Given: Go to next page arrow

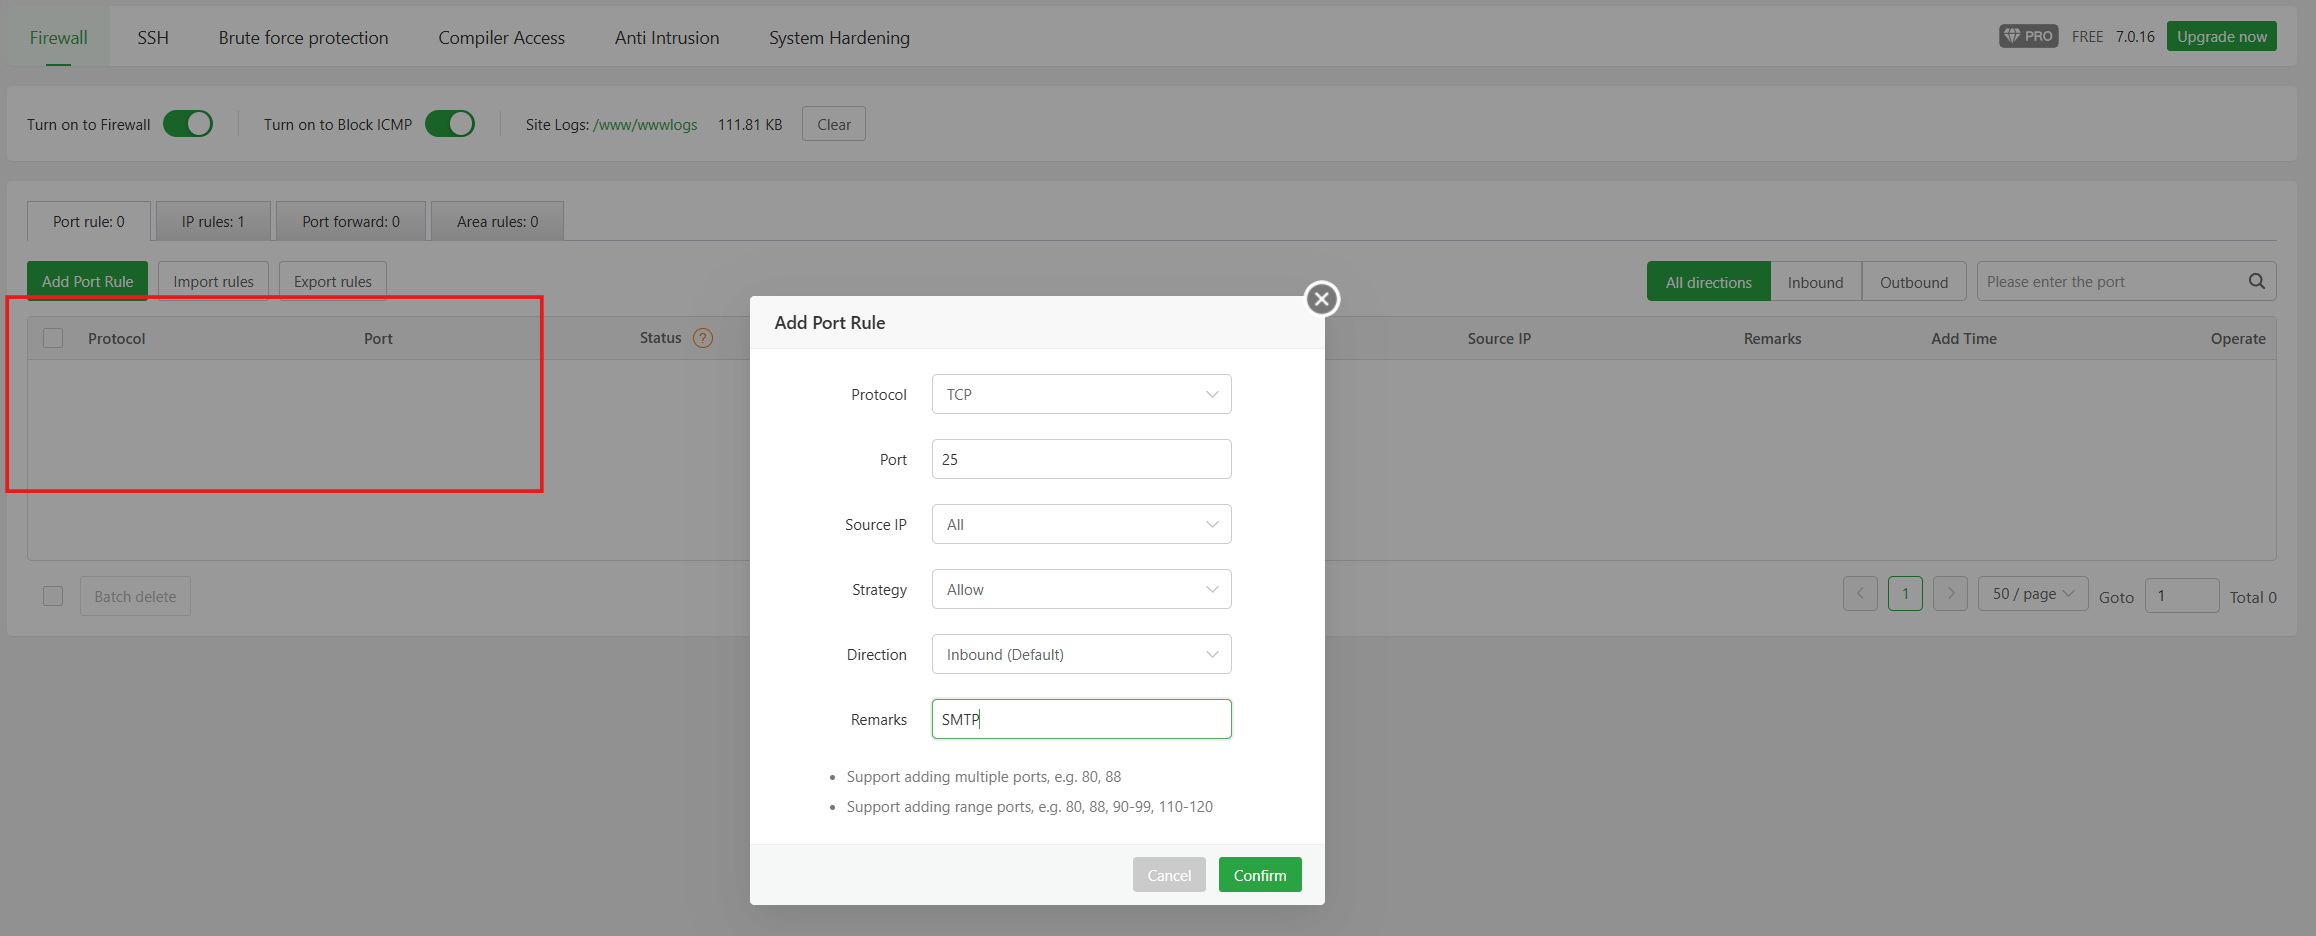Looking at the screenshot, I should [1949, 594].
